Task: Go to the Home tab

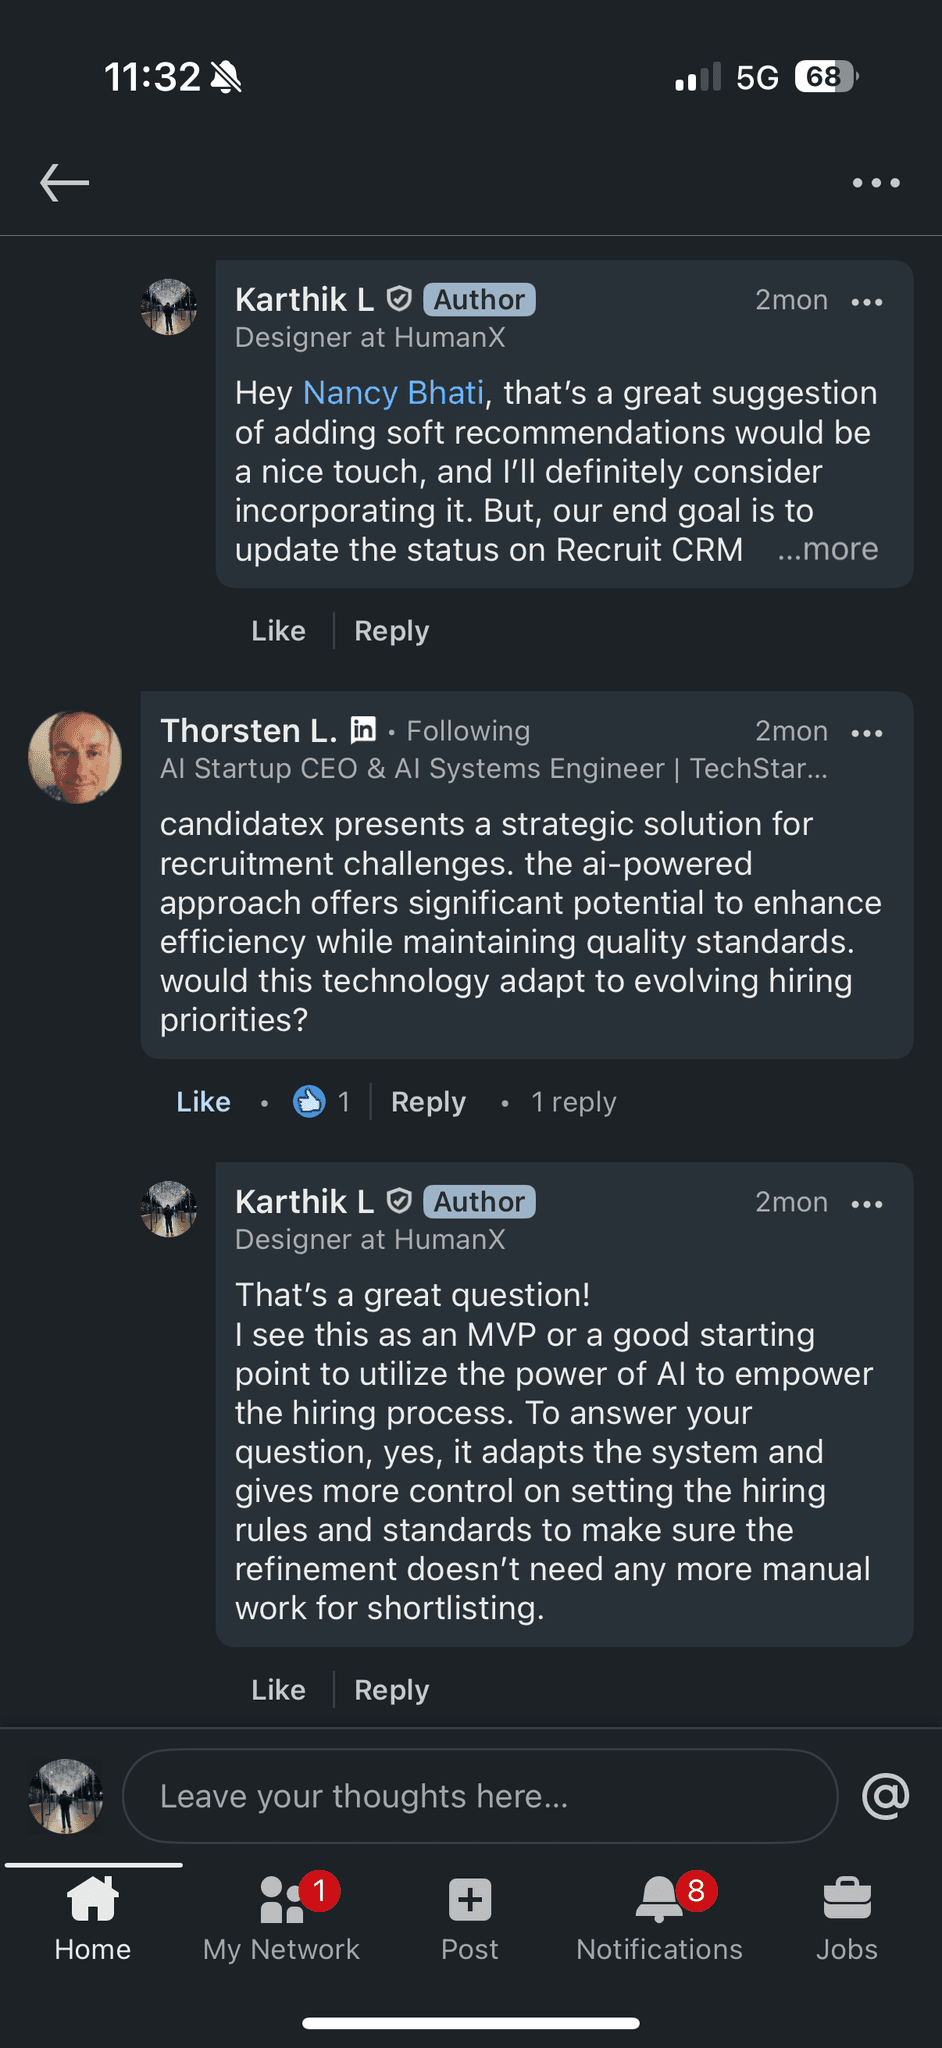Action: coord(93,1918)
